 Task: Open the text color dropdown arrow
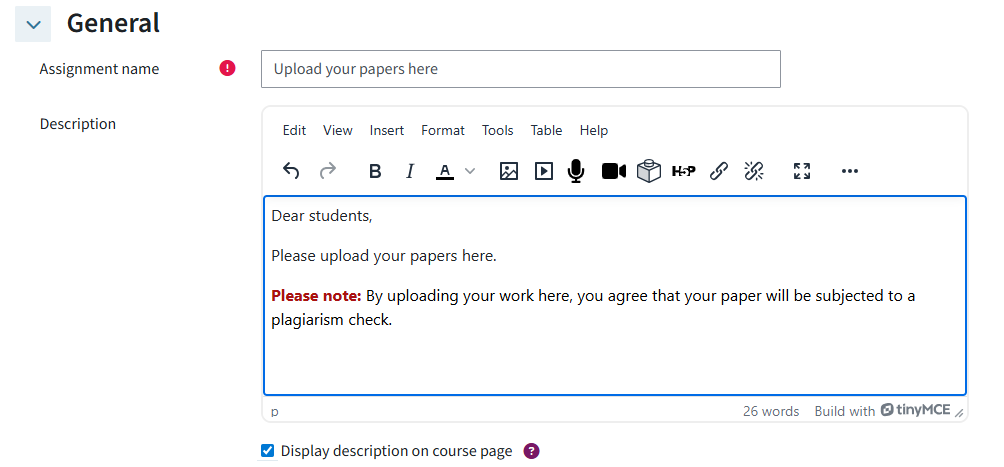pos(470,171)
